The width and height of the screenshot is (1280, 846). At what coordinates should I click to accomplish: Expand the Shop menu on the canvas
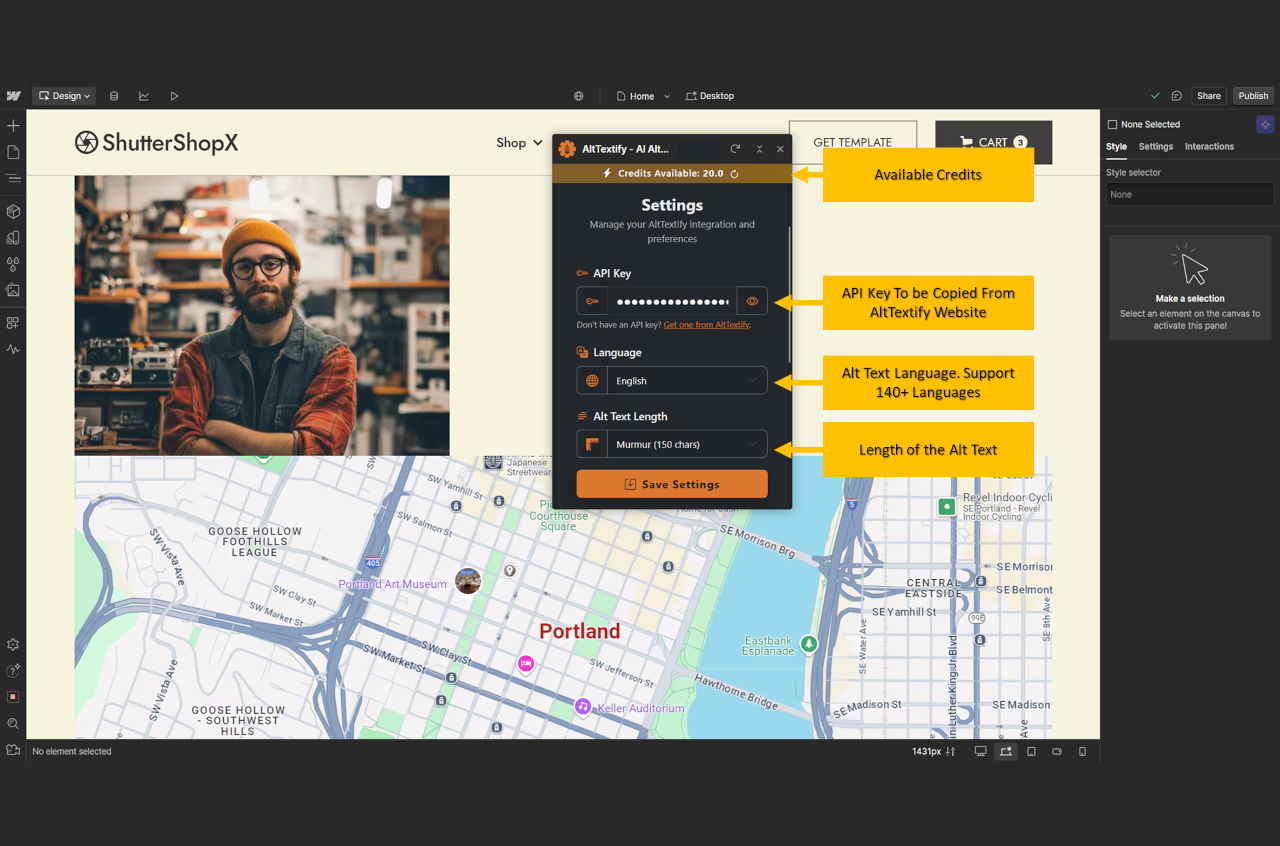click(519, 143)
